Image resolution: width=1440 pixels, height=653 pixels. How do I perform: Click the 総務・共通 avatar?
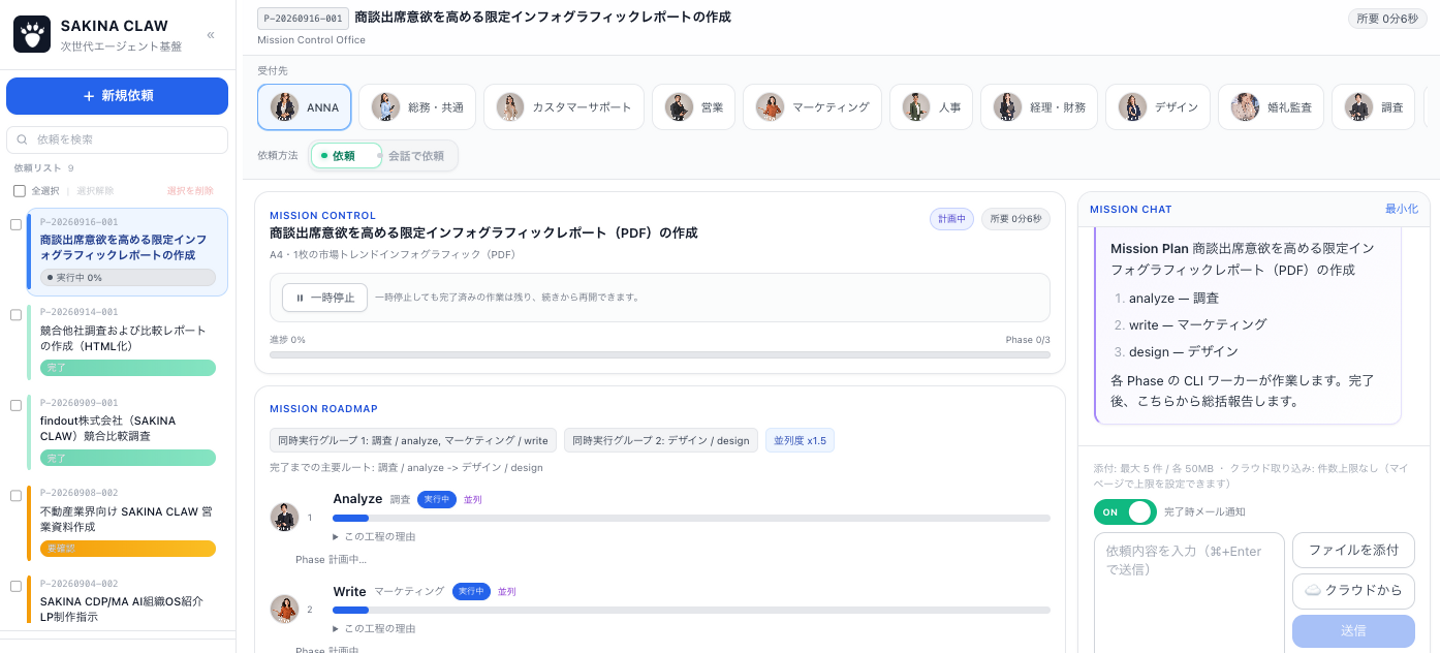[x=385, y=107]
